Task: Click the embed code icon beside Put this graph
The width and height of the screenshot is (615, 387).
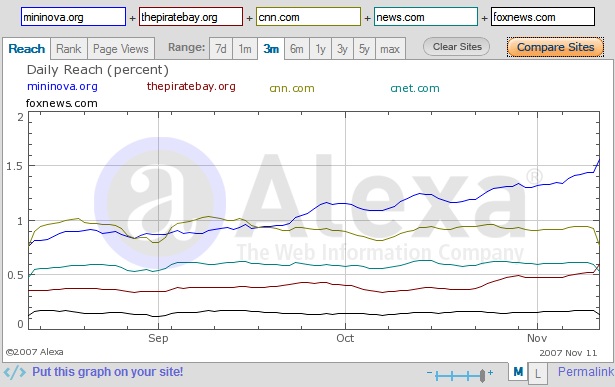Action: coord(15,372)
